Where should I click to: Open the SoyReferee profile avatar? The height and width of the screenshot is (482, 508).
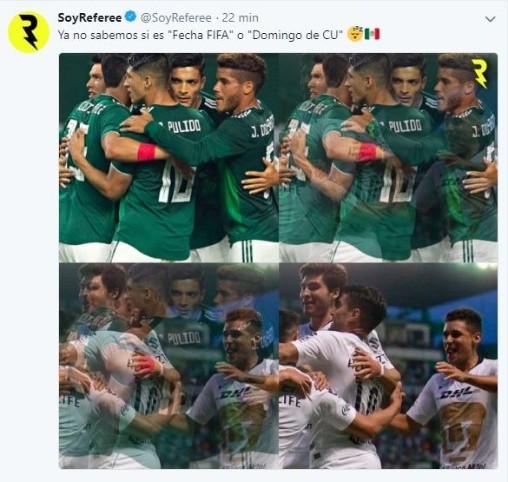pos(28,32)
